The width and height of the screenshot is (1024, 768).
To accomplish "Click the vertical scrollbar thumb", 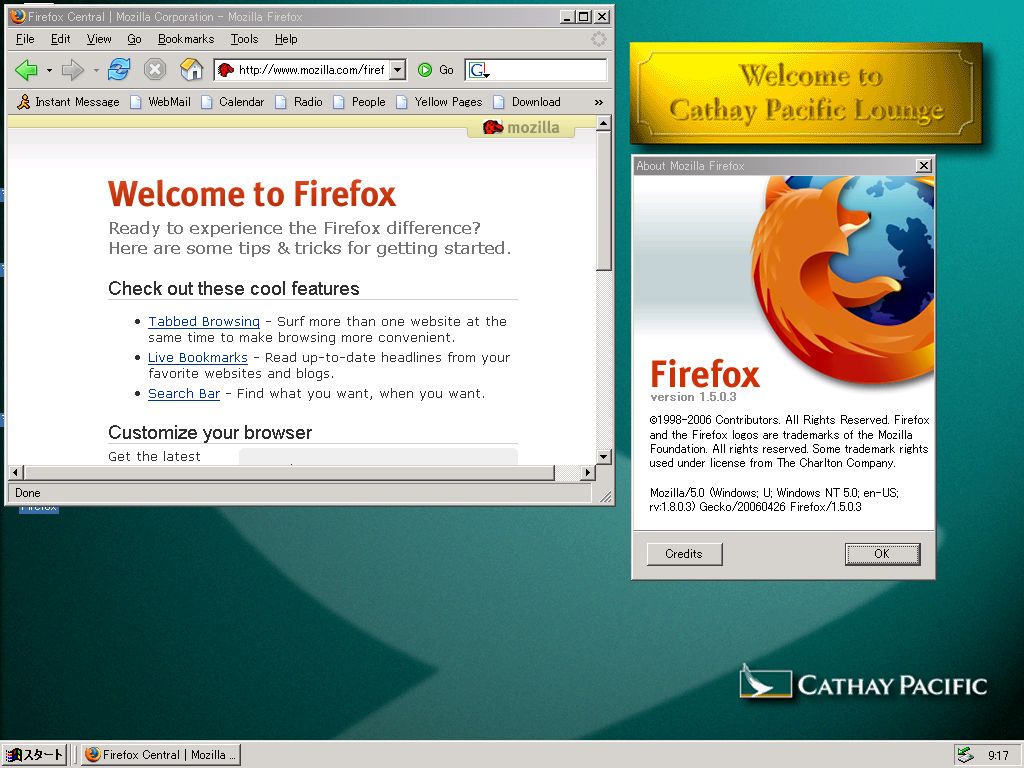I will point(604,200).
